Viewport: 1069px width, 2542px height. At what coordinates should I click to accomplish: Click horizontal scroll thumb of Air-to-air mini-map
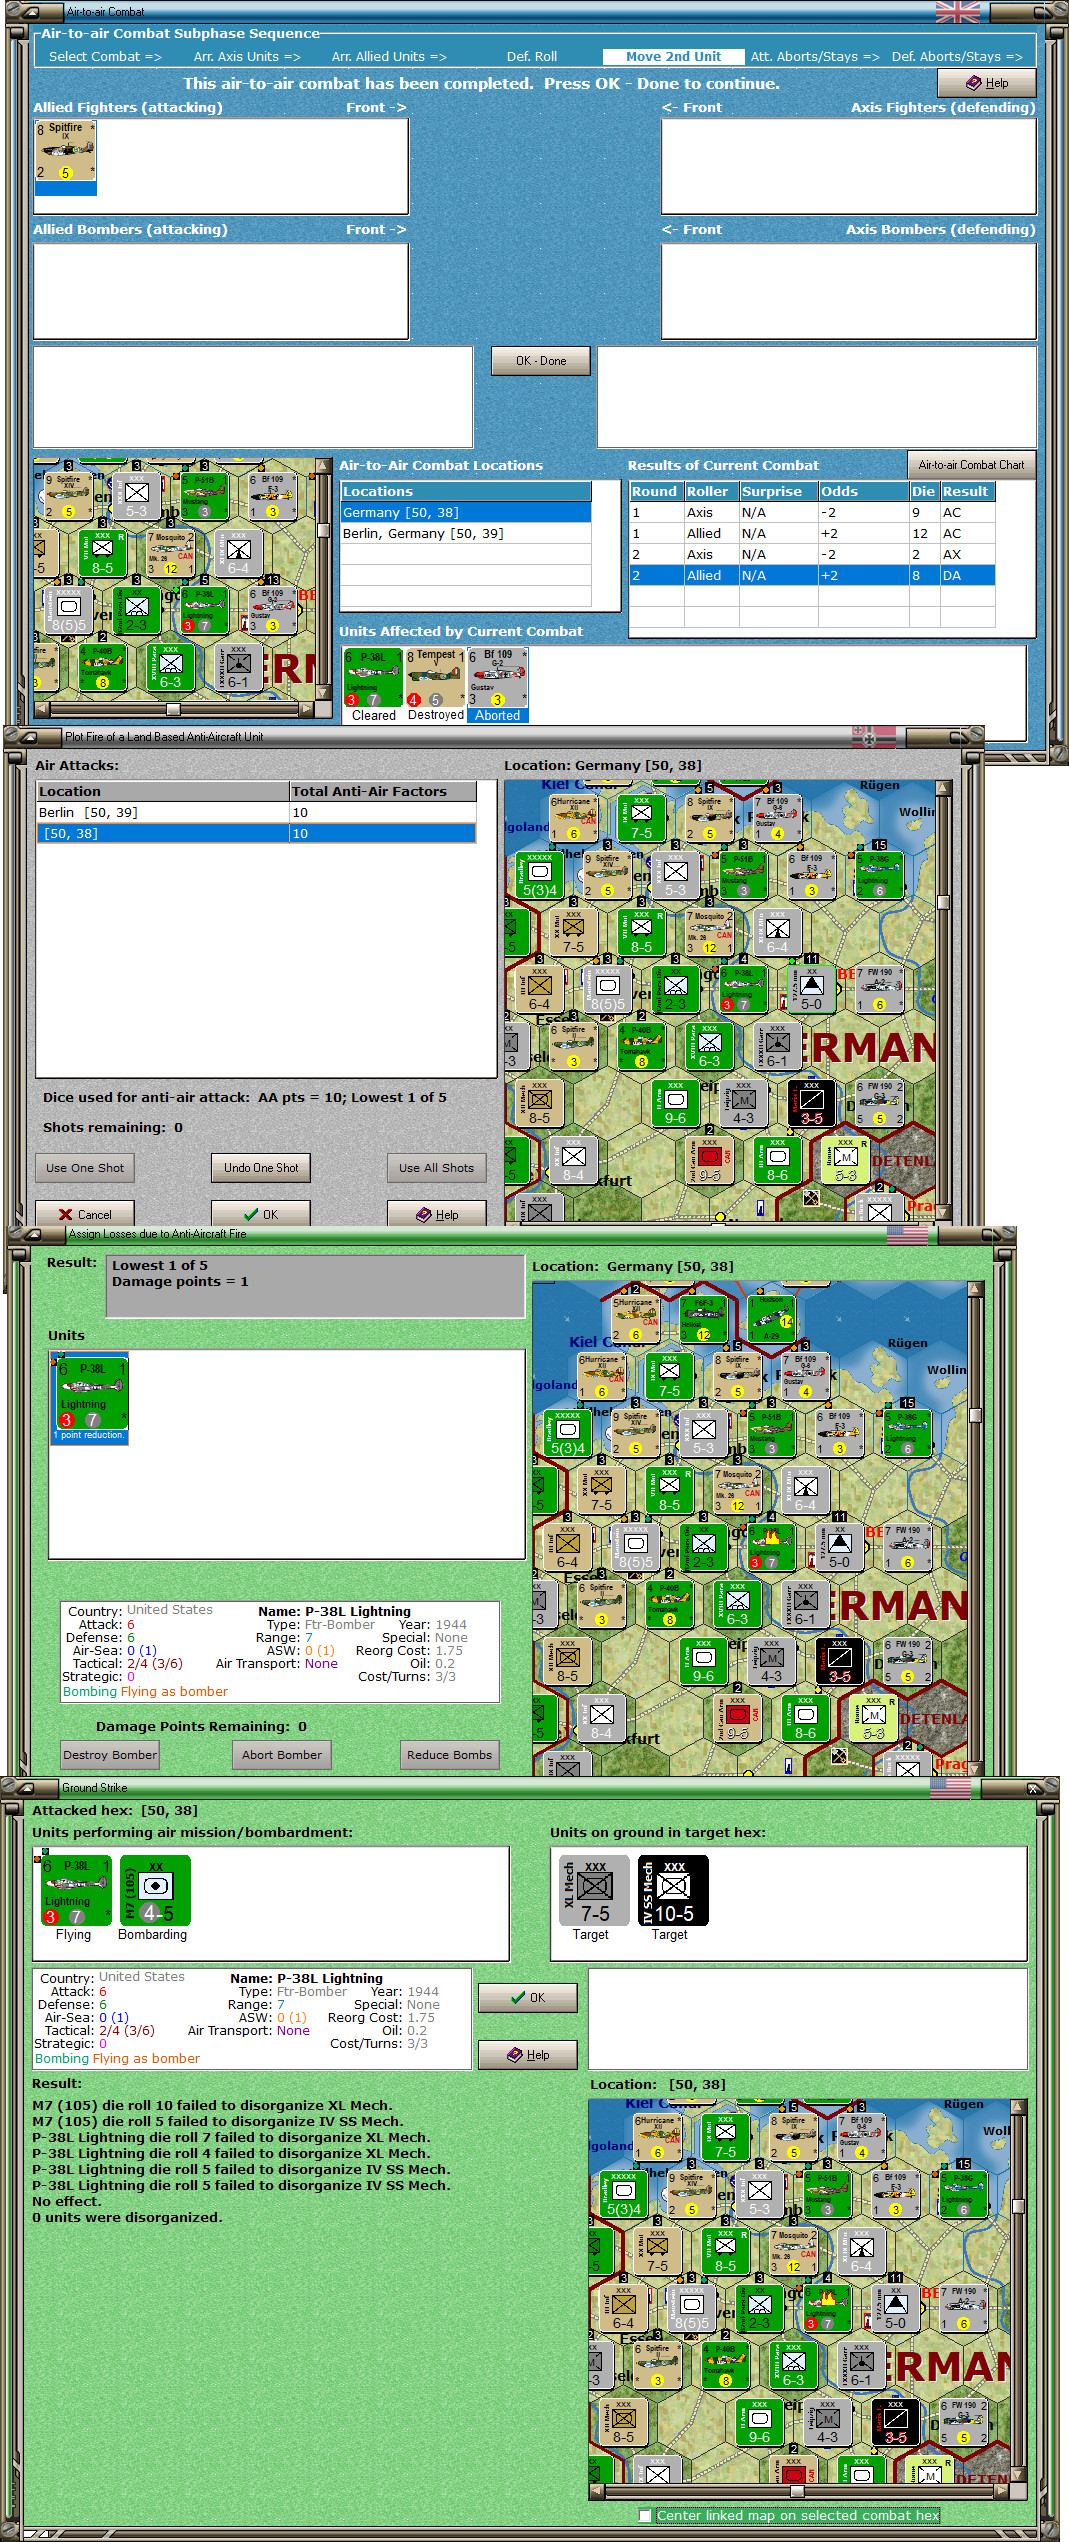(x=173, y=709)
